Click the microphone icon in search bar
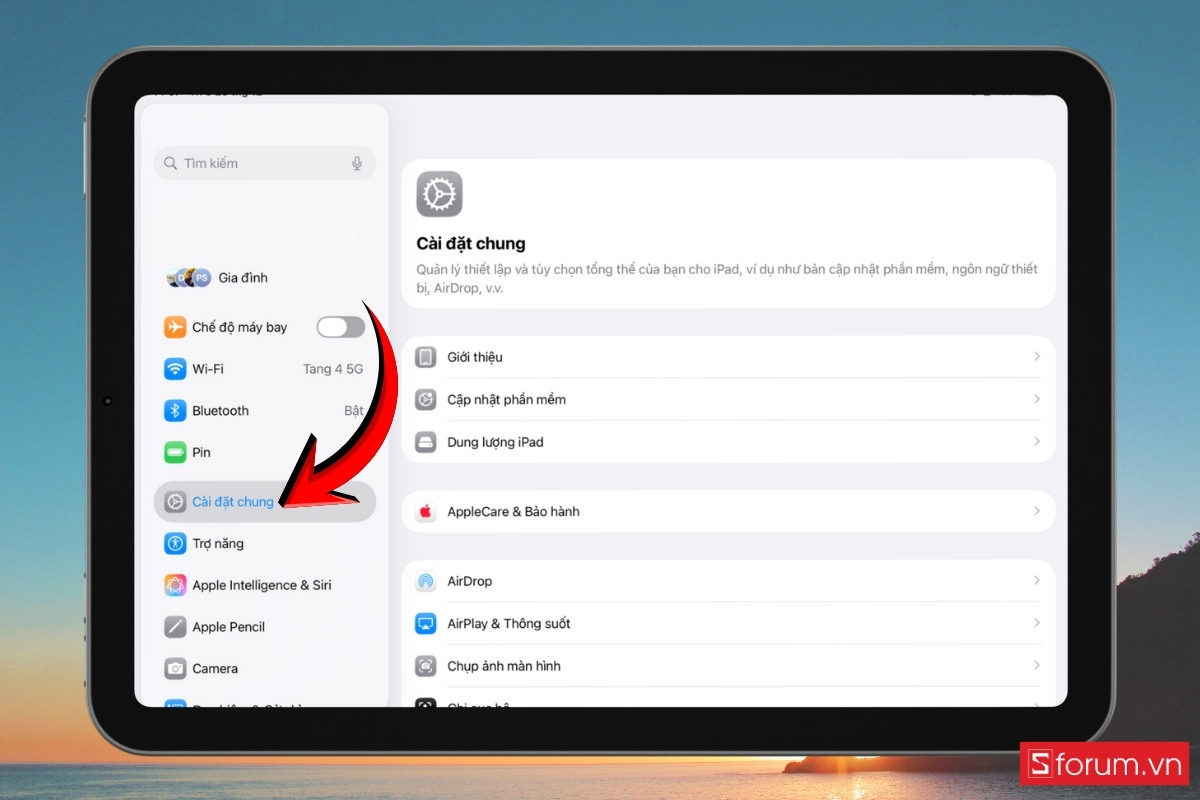The width and height of the screenshot is (1200, 800). click(x=357, y=163)
